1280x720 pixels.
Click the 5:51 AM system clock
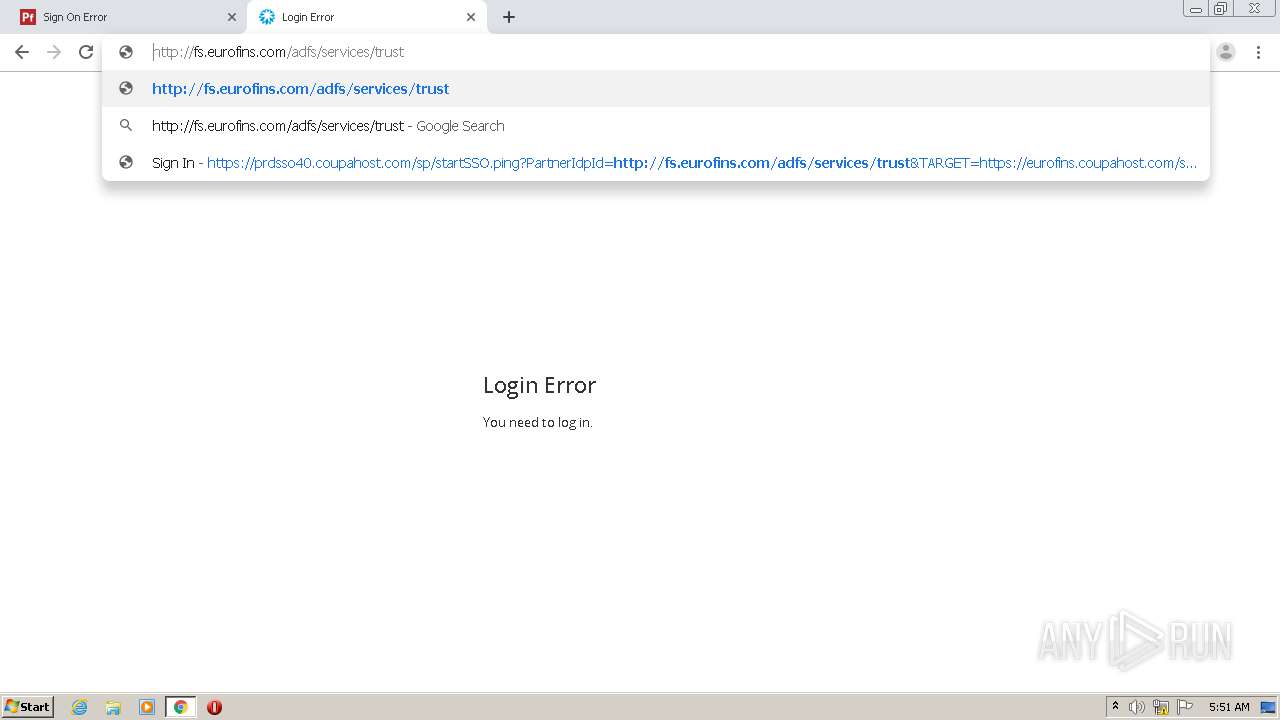click(x=1229, y=707)
